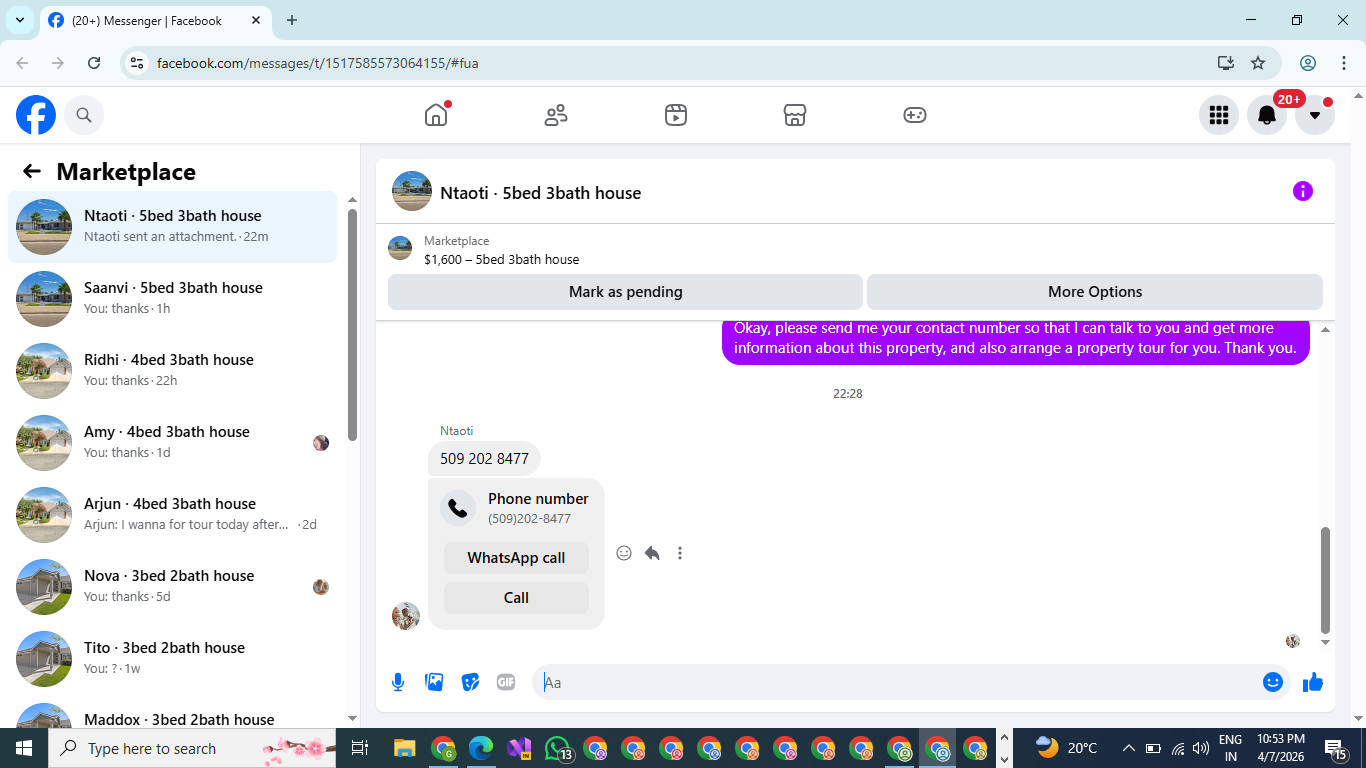The height and width of the screenshot is (768, 1366).
Task: Click the Call button
Action: 516,598
